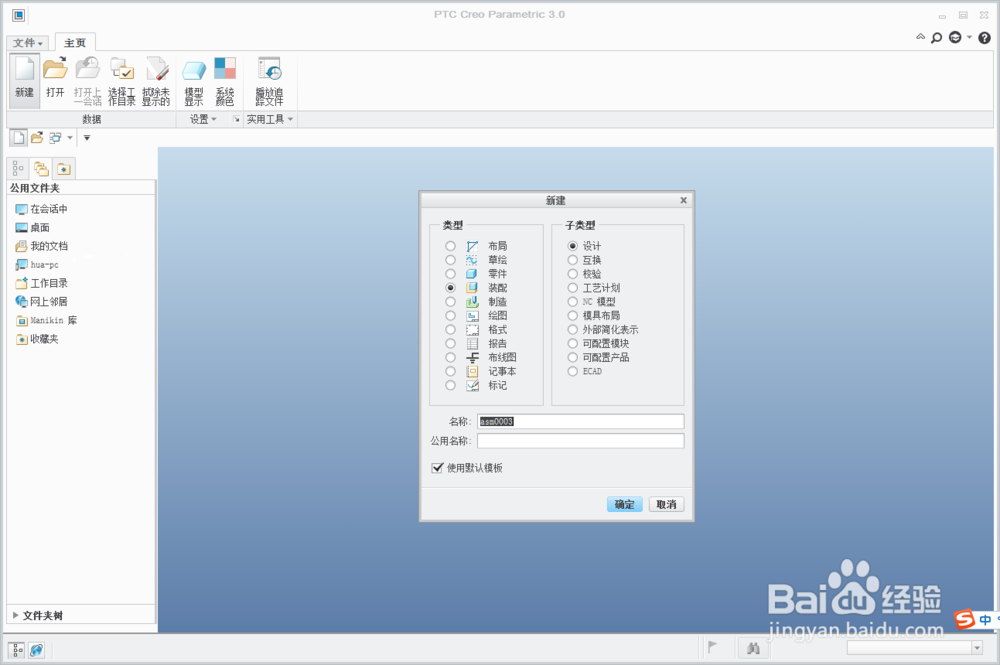Click 确定 button in 新建 dialog
The height and width of the screenshot is (665, 1000).
[x=624, y=504]
